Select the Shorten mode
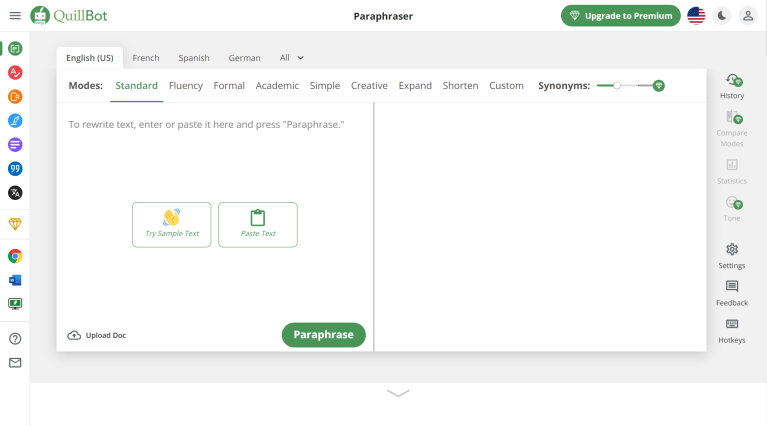Image resolution: width=767 pixels, height=426 pixels. click(x=460, y=86)
